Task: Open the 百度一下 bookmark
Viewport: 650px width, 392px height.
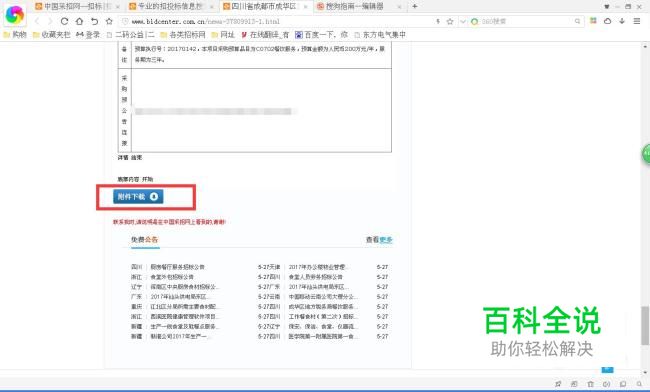Action: (x=321, y=35)
